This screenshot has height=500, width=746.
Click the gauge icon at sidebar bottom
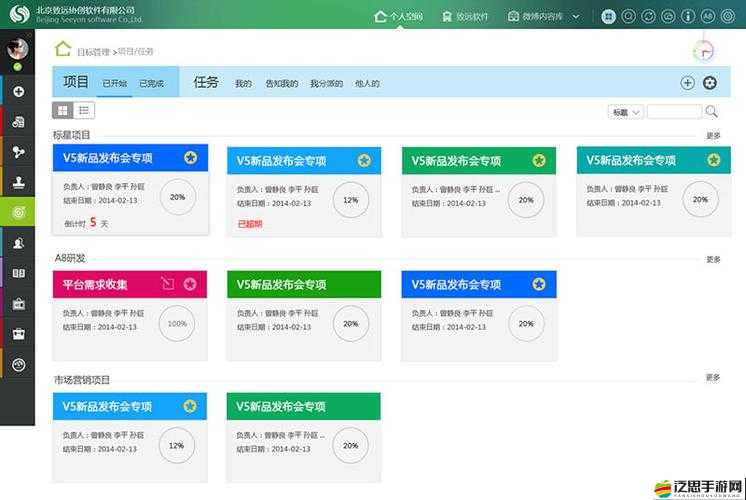tap(19, 365)
